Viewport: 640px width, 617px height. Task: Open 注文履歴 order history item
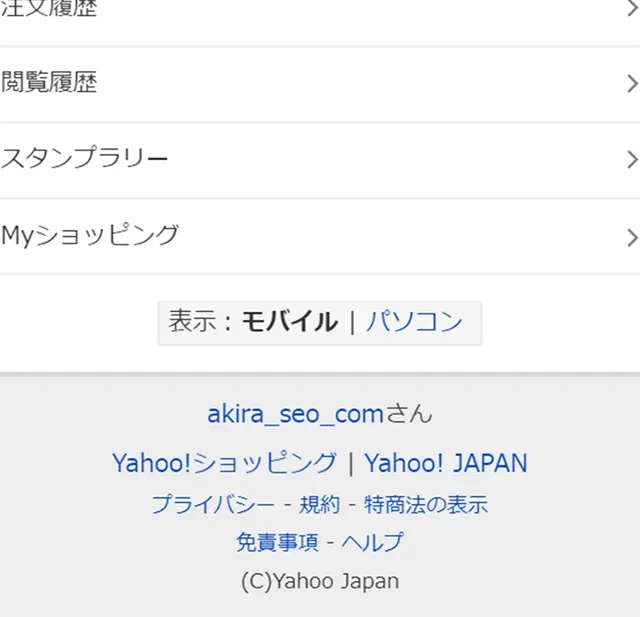click(320, 23)
